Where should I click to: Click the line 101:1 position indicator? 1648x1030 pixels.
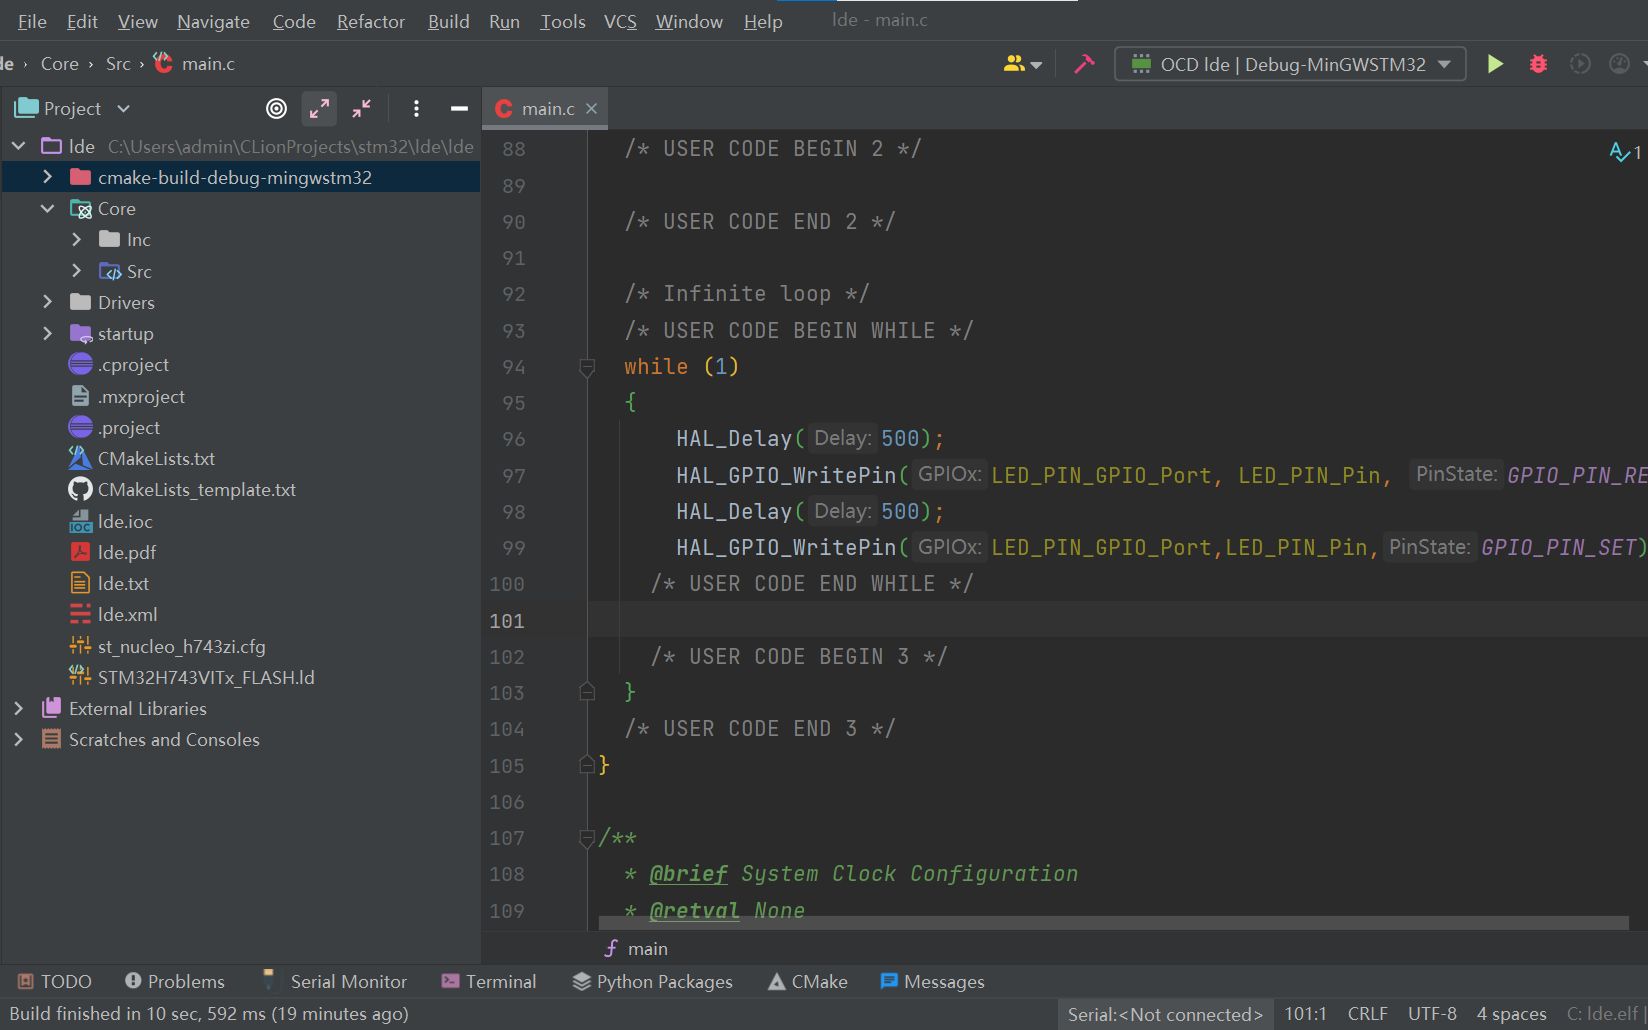(x=1306, y=1013)
